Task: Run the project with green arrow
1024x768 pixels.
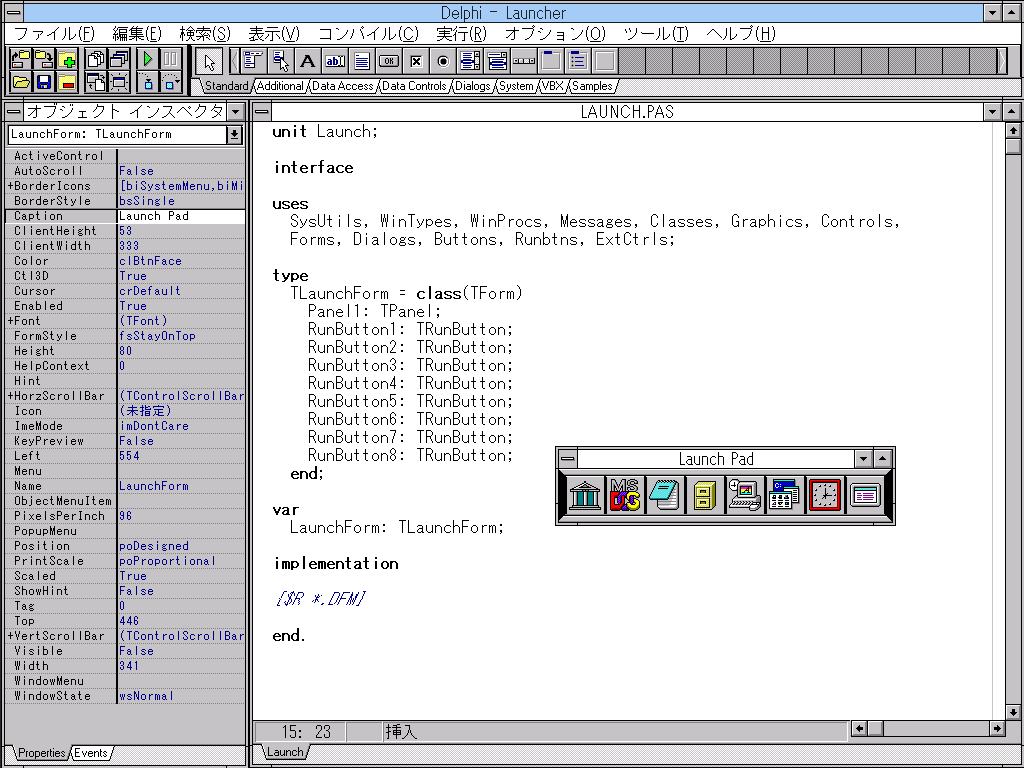Action: [x=148, y=59]
